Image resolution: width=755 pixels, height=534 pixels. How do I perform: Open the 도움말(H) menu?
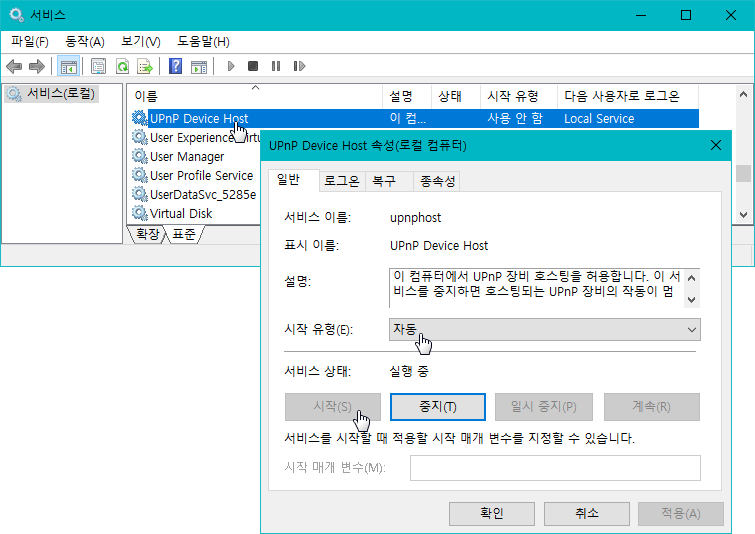point(203,42)
